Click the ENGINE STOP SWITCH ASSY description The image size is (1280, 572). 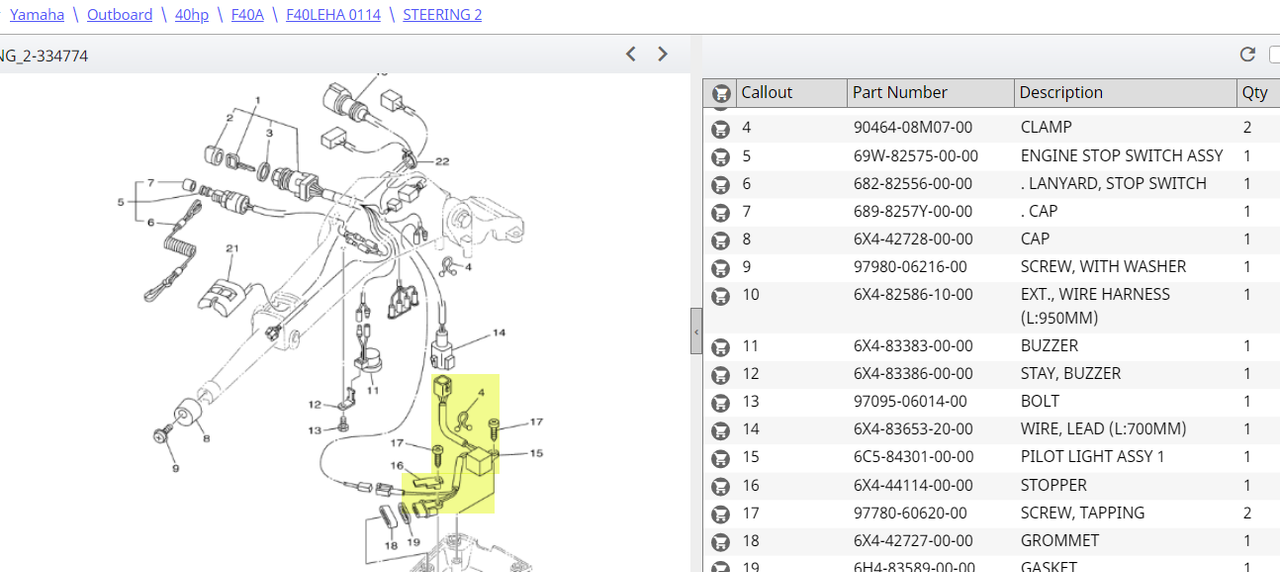pyautogui.click(x=1121, y=156)
